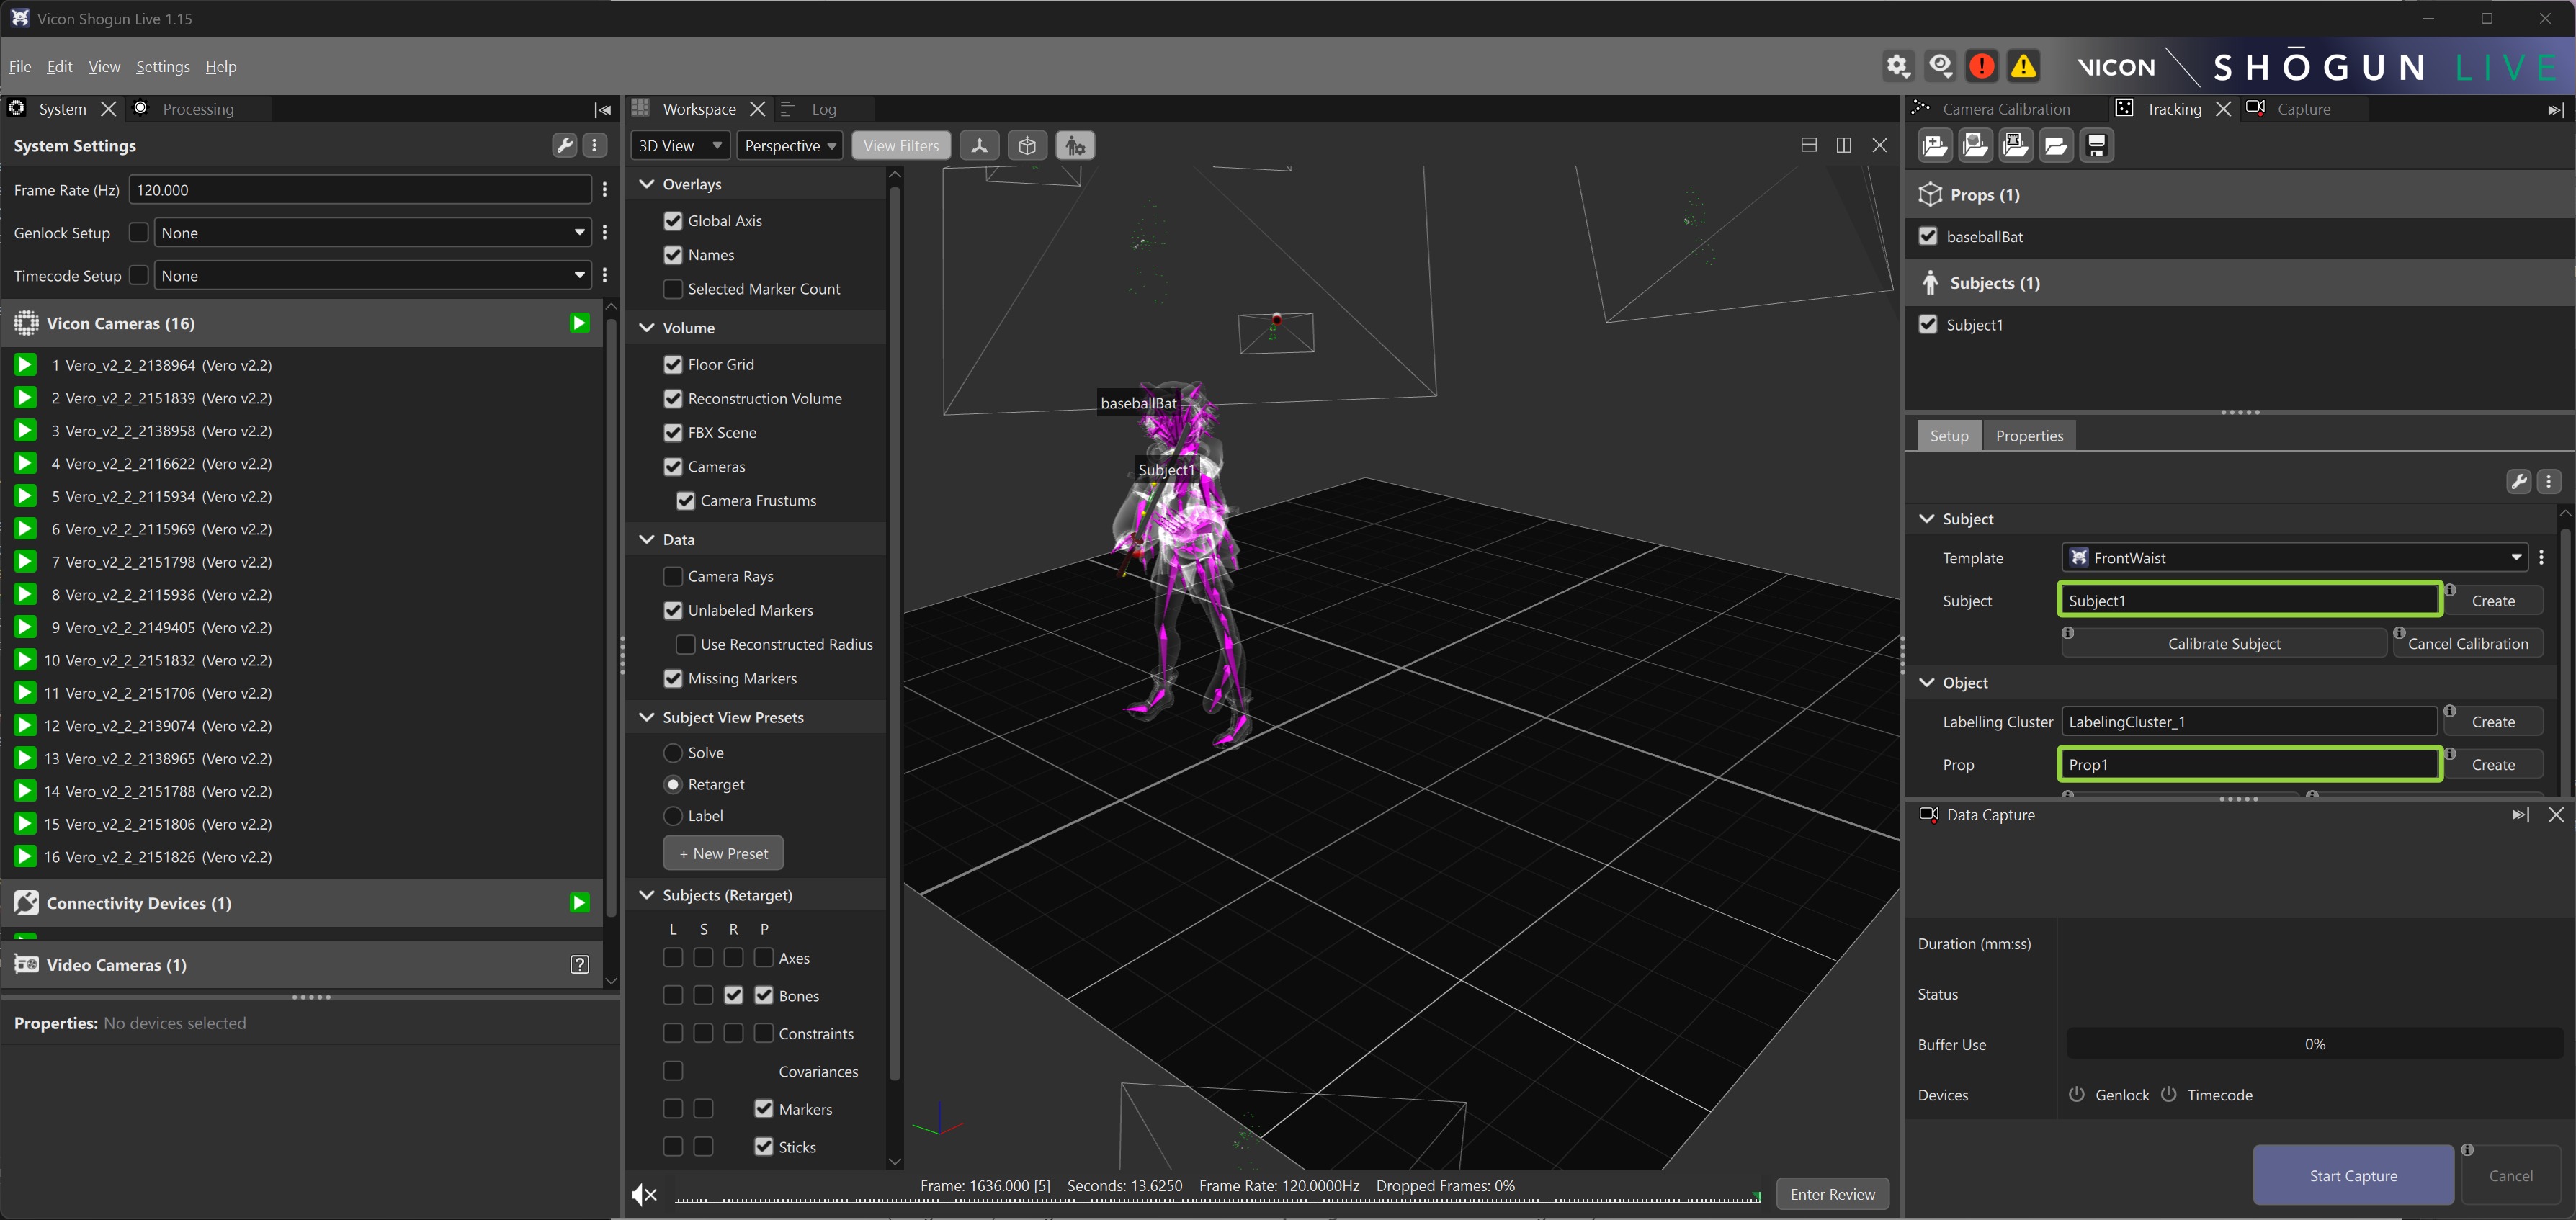
Task: Click the yellow warning triangle icon
Action: [x=2023, y=66]
